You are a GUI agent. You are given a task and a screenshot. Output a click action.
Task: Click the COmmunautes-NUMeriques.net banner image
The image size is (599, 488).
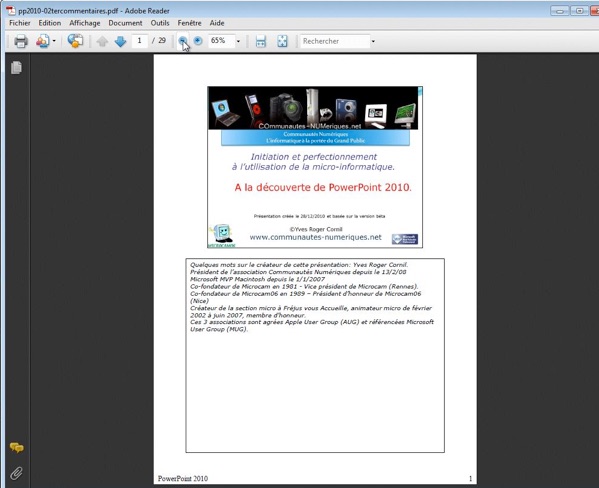point(313,108)
